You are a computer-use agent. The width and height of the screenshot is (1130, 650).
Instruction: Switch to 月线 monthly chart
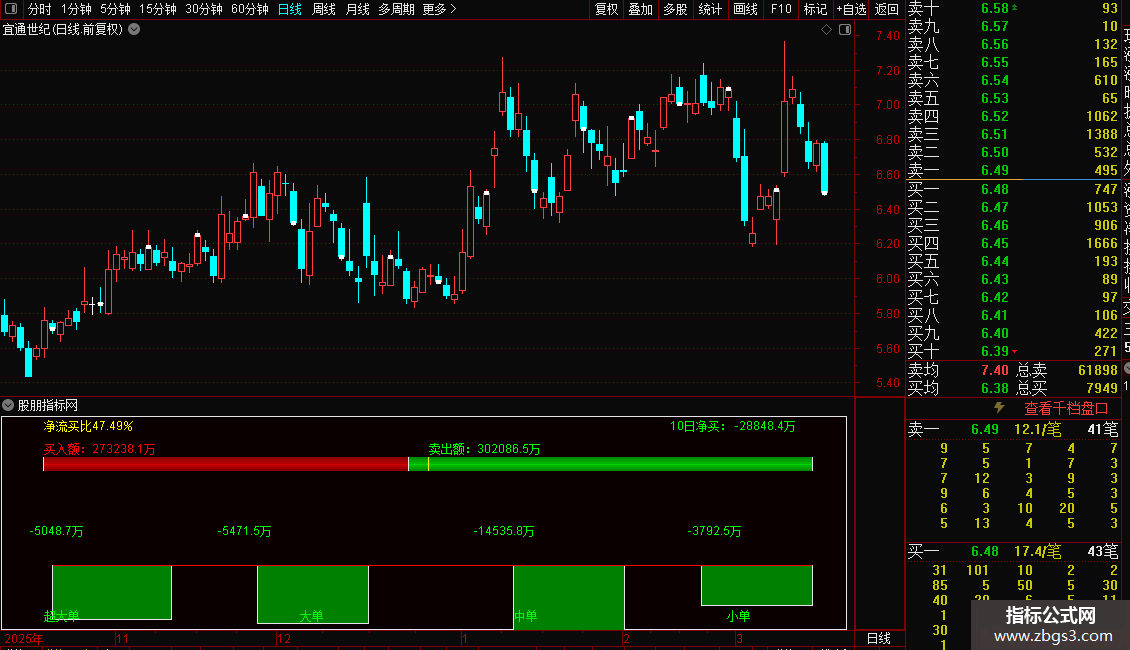tap(357, 9)
